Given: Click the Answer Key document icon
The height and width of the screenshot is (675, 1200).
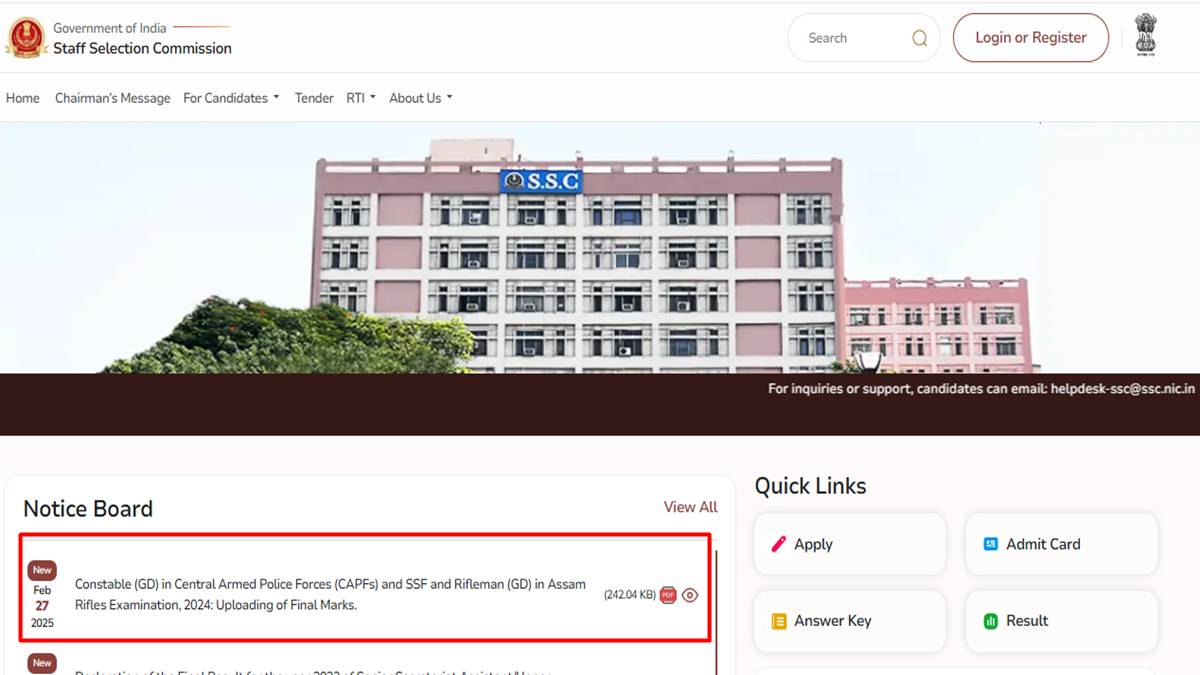Looking at the screenshot, I should pos(780,621).
